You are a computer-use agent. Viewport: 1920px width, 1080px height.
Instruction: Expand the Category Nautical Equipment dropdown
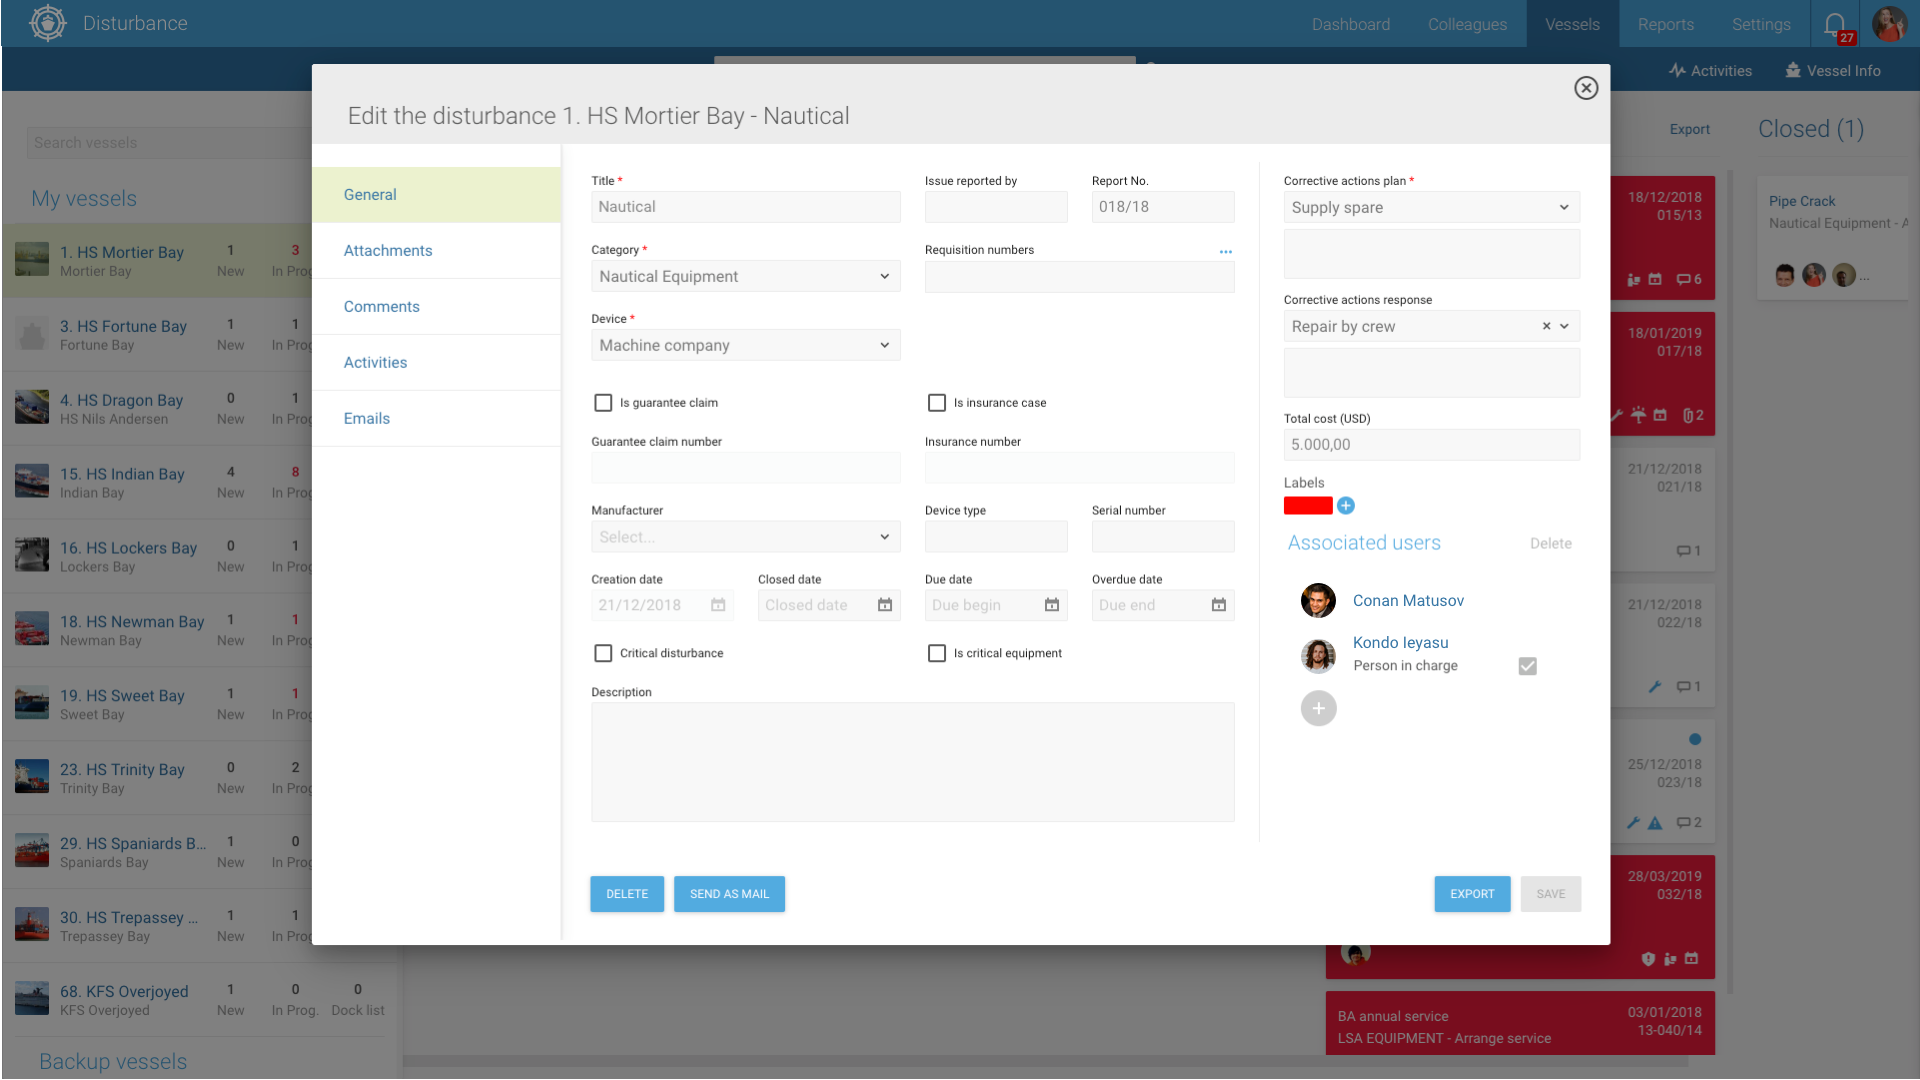pos(745,277)
